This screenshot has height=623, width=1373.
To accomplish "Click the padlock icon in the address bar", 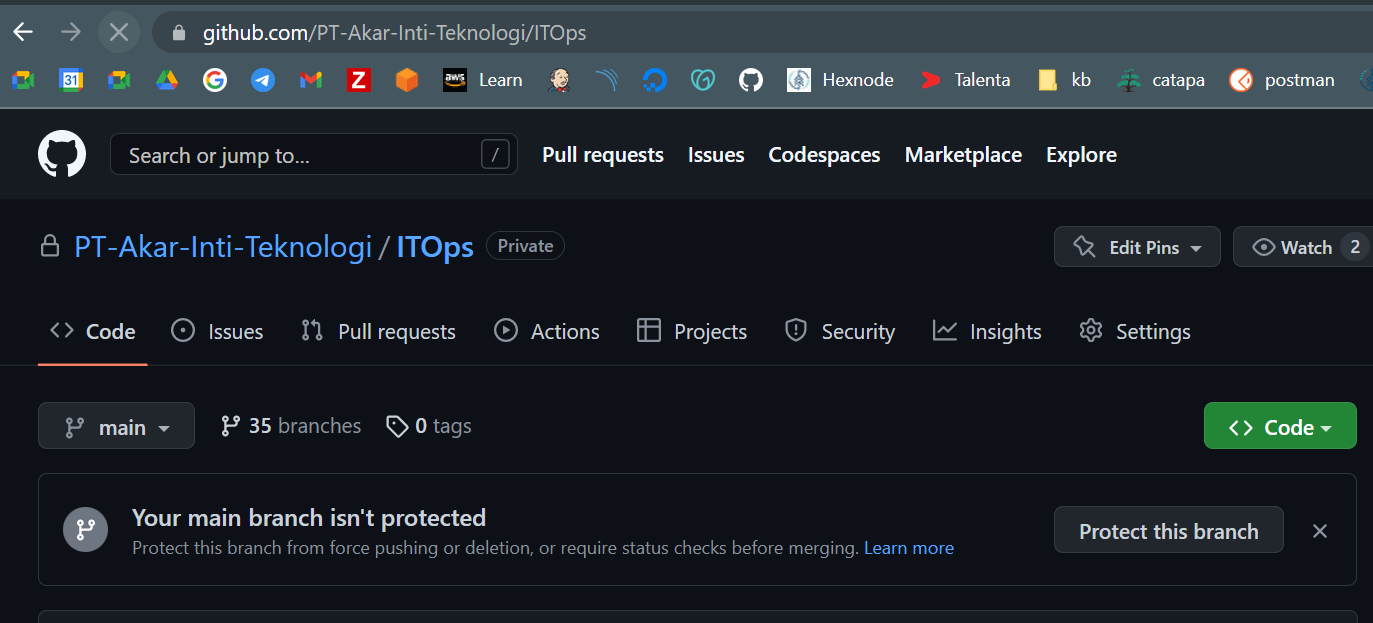I will click(178, 31).
